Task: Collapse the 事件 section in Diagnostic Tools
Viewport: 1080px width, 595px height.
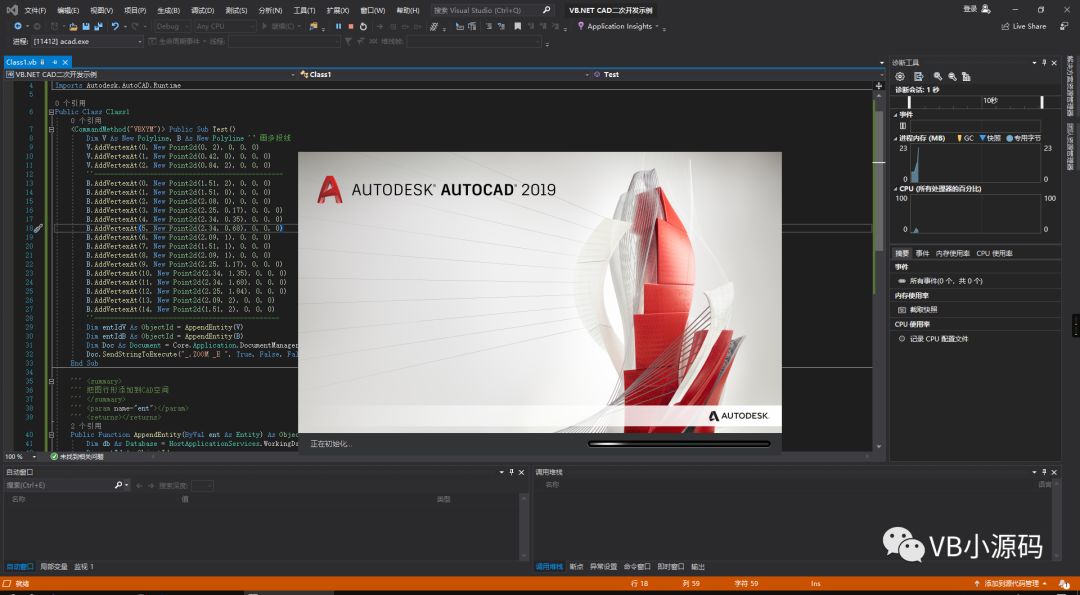Action: 896,115
